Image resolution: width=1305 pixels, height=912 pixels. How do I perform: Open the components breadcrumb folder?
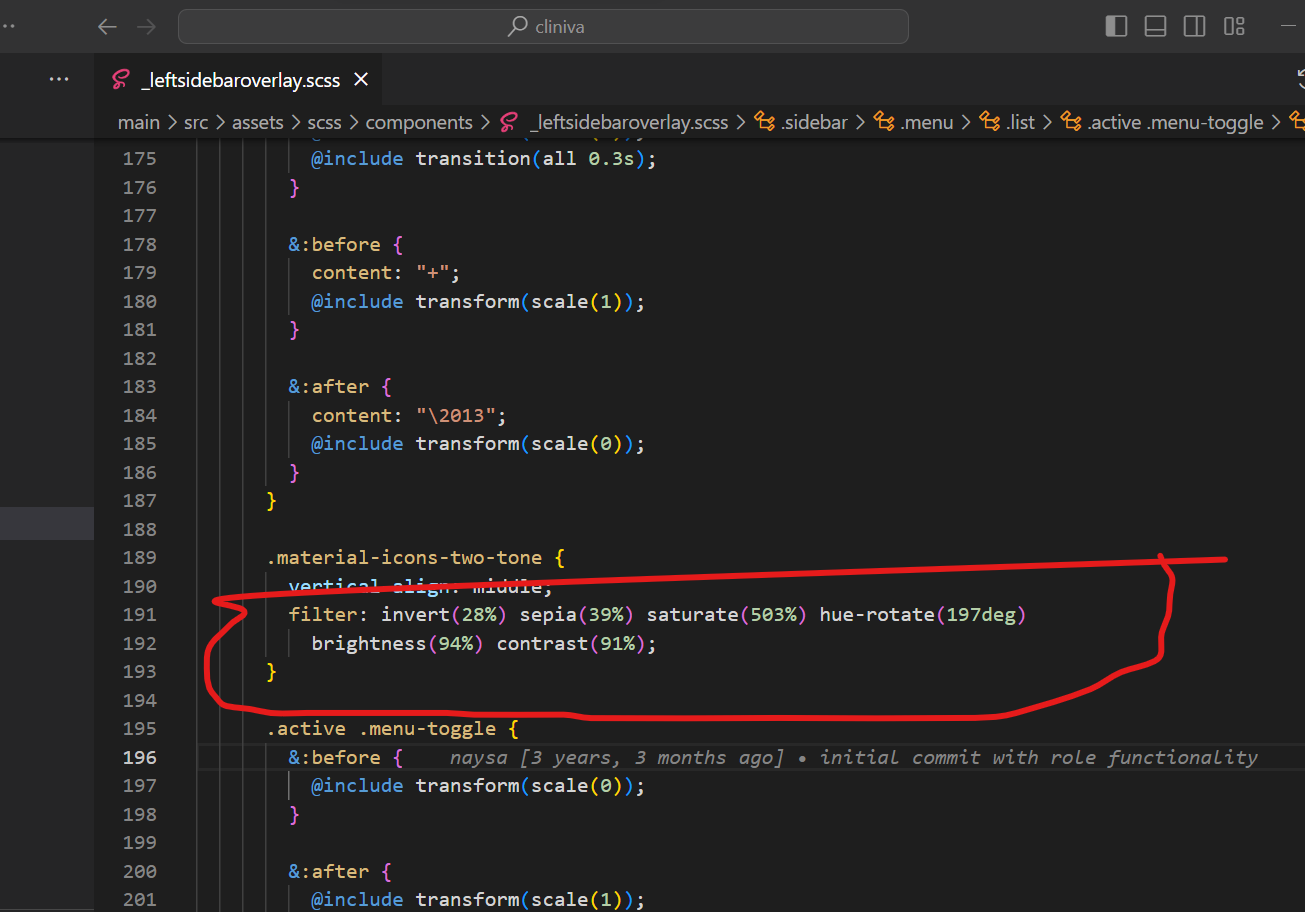click(419, 123)
